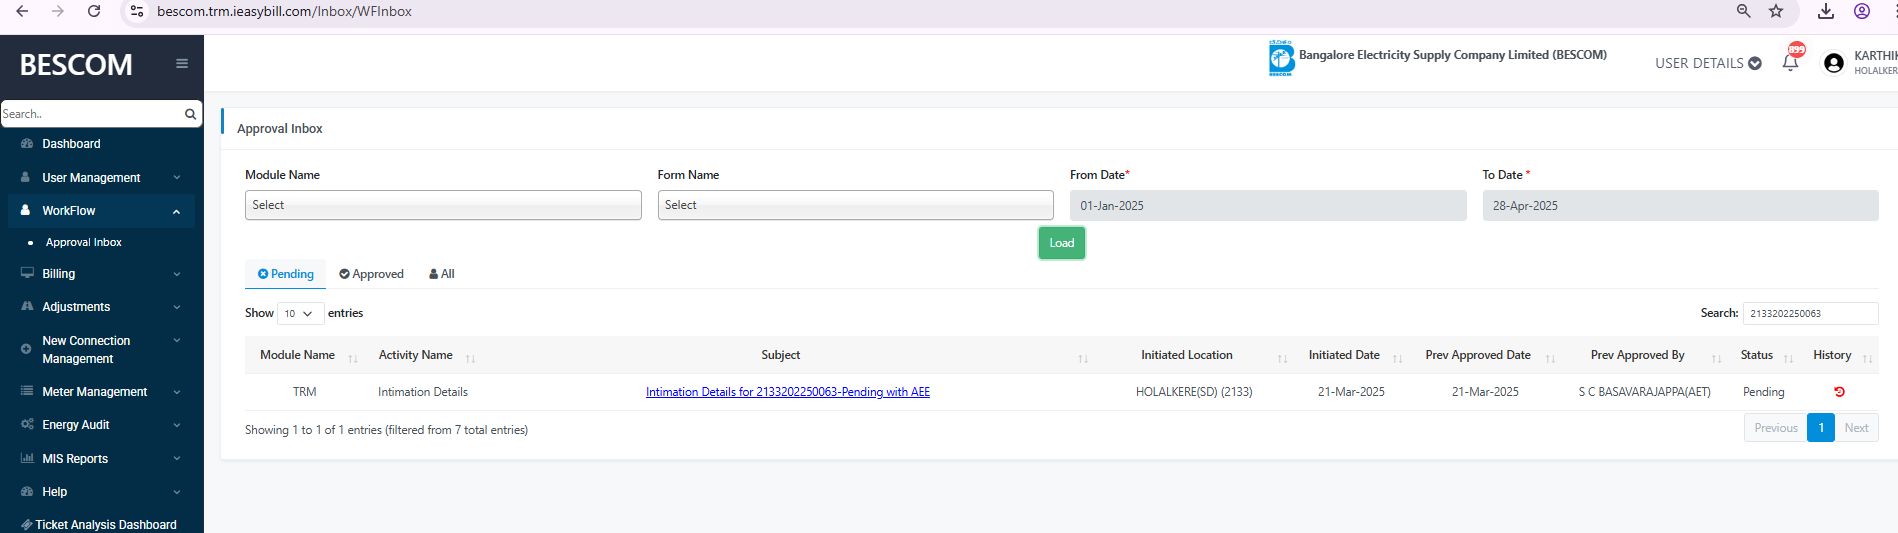Open Ticket Analysis Dashboard menu item
This screenshot has width=1898, height=533.
[x=106, y=524]
